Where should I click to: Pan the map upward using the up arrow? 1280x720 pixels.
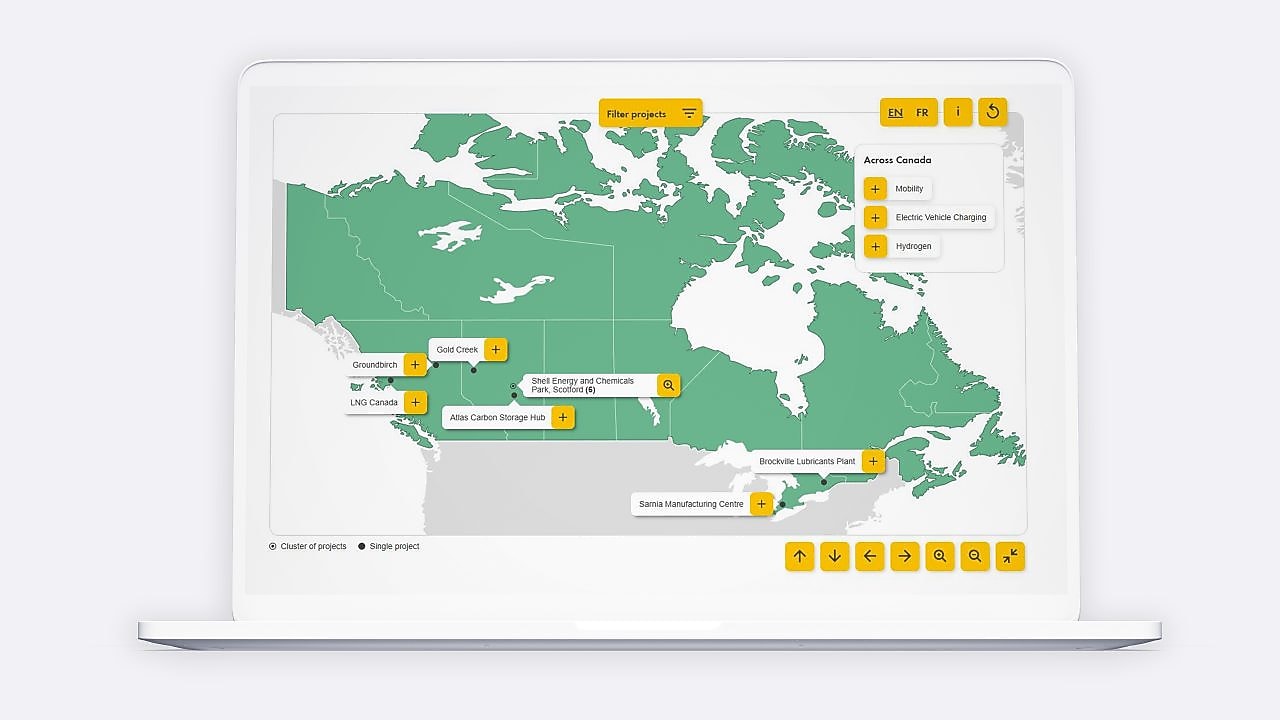coord(798,555)
